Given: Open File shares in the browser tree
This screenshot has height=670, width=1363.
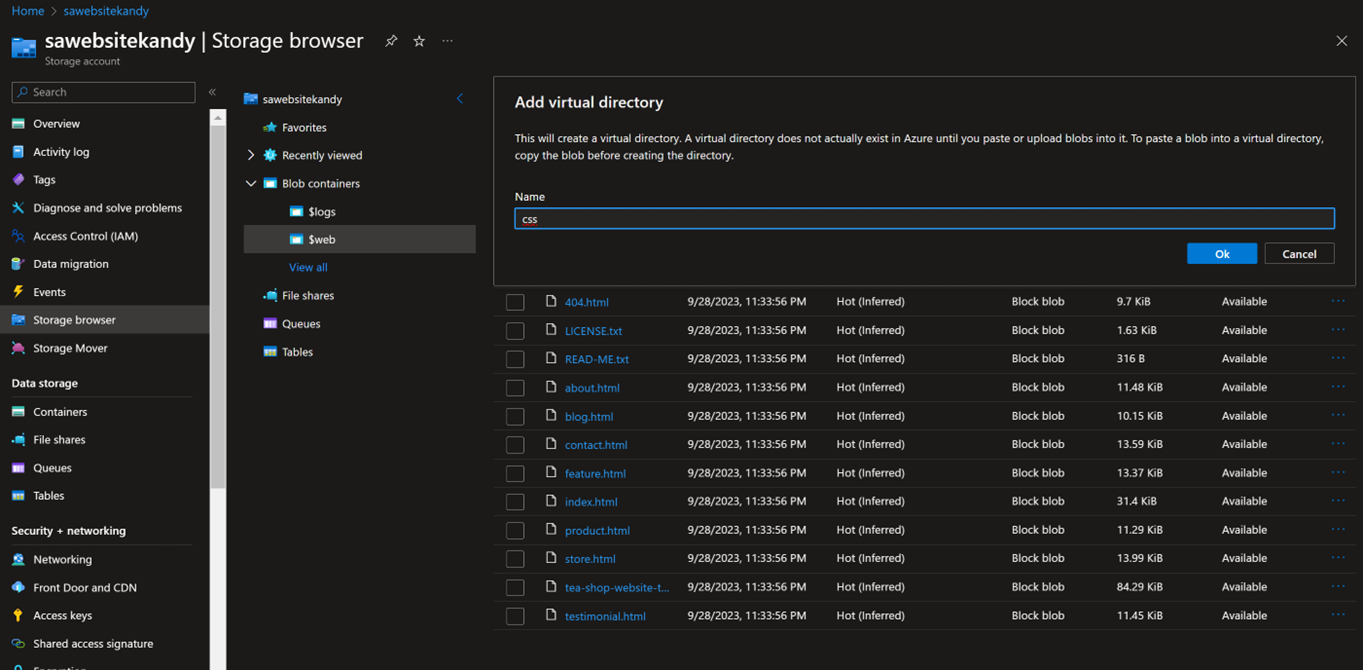Looking at the screenshot, I should point(308,296).
